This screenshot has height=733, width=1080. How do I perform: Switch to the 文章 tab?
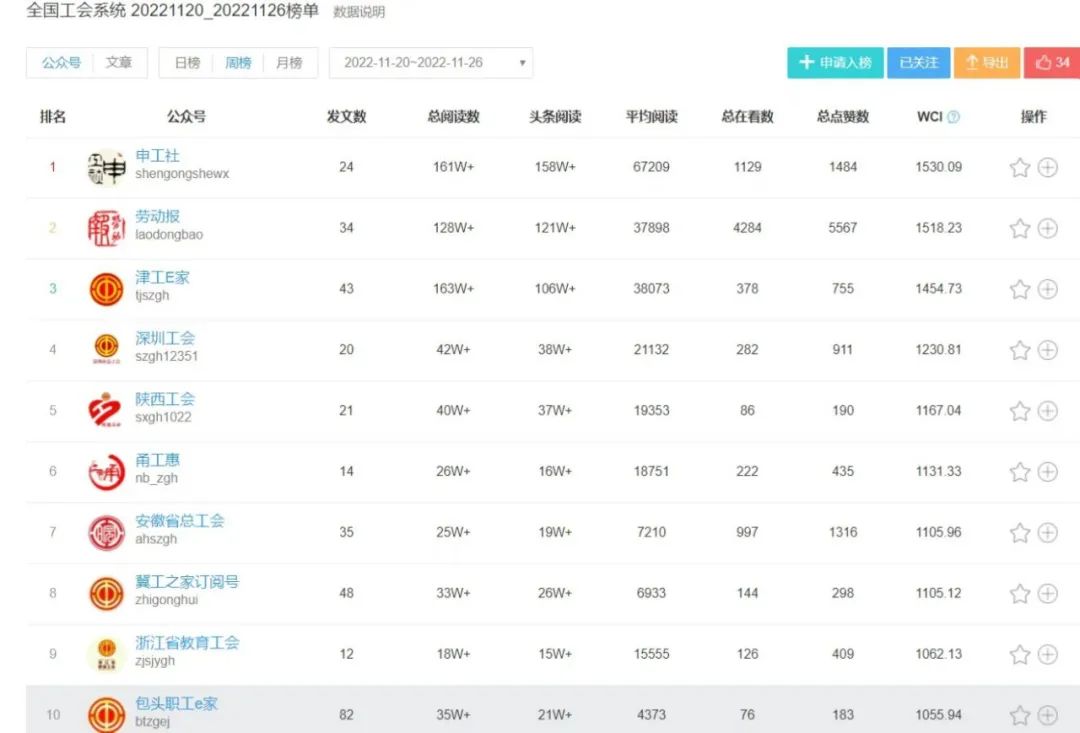(119, 62)
